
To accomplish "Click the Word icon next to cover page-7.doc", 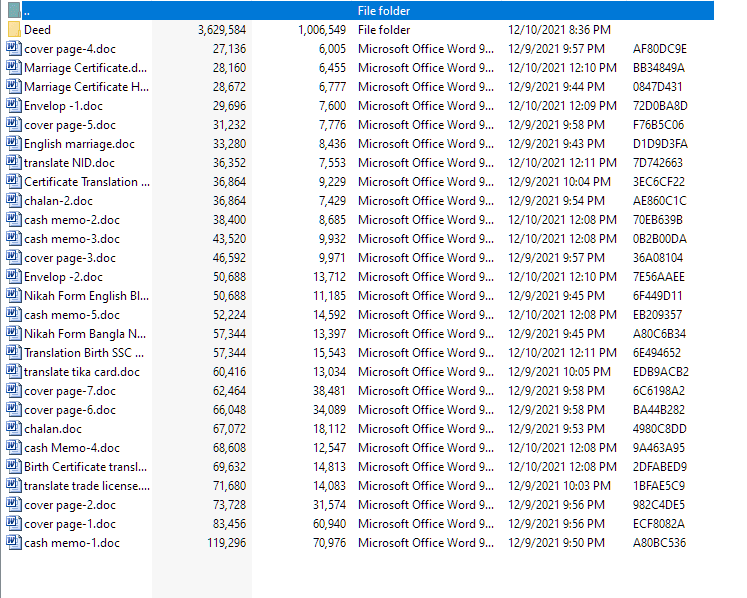I will (x=14, y=391).
